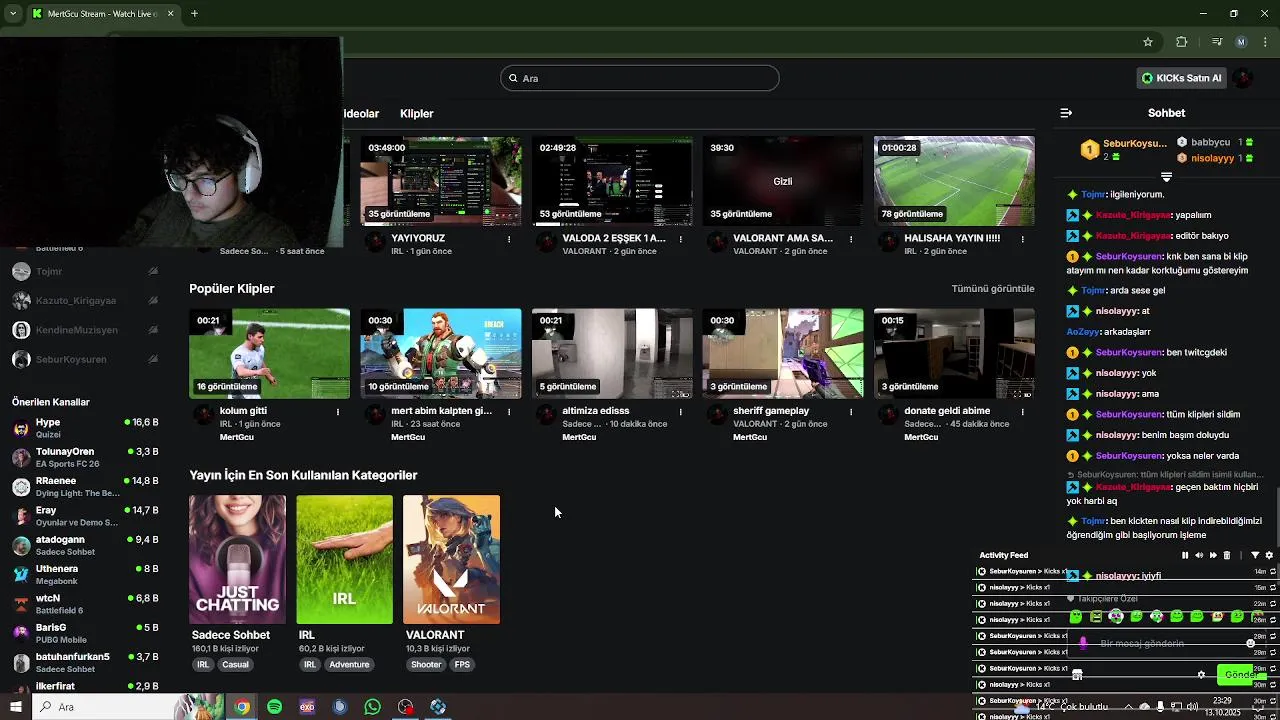The width and height of the screenshot is (1280, 720).
Task: Switch to the Videolar tab
Action: [361, 114]
